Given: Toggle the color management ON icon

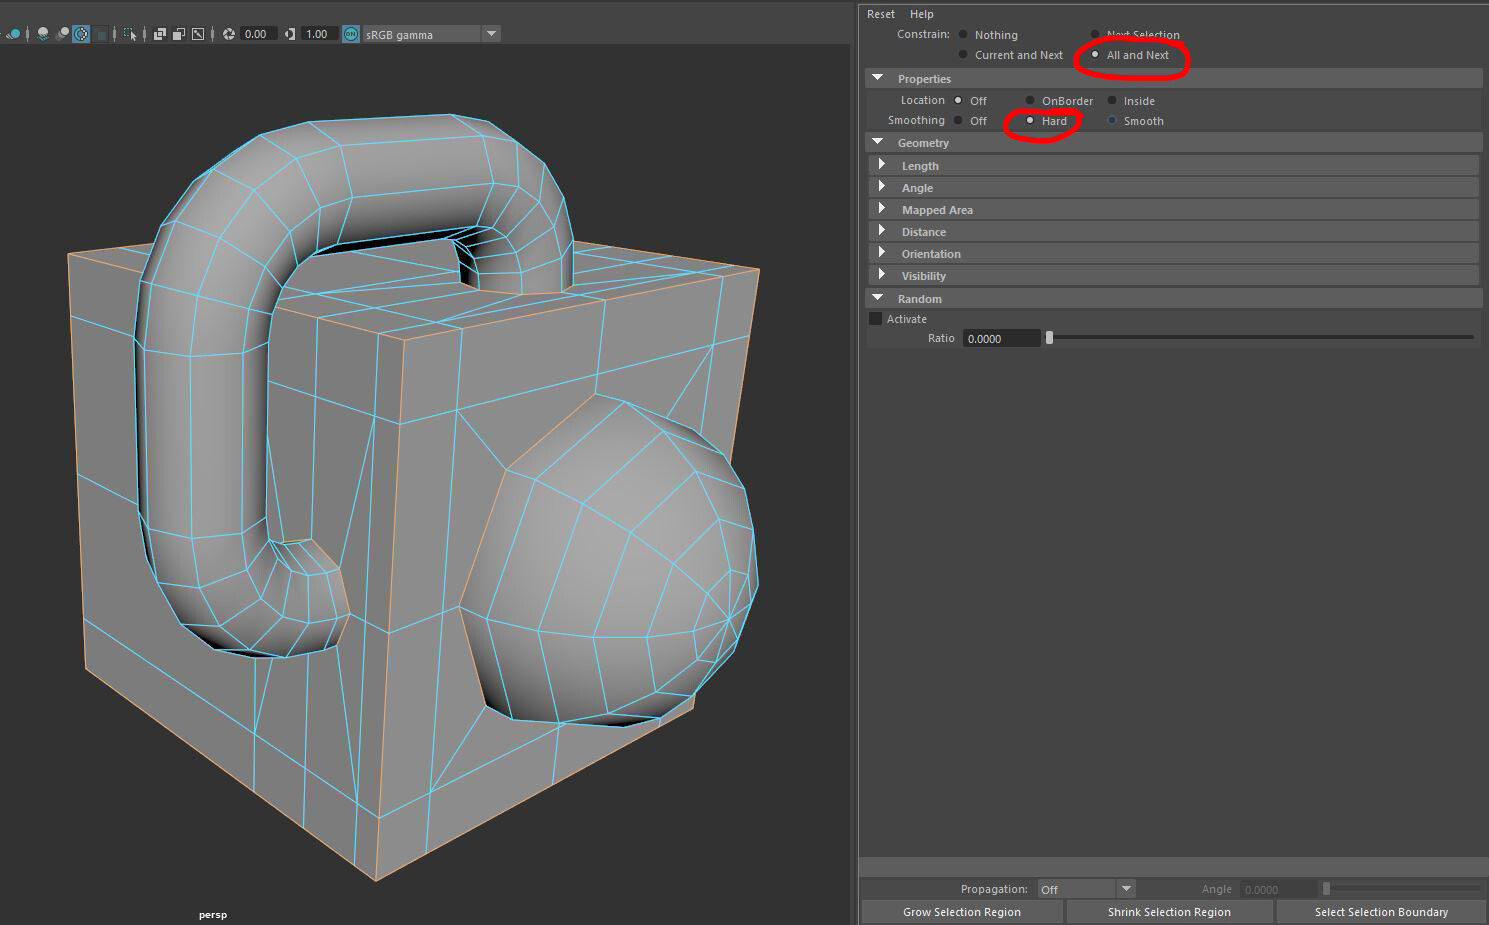Looking at the screenshot, I should (x=350, y=33).
